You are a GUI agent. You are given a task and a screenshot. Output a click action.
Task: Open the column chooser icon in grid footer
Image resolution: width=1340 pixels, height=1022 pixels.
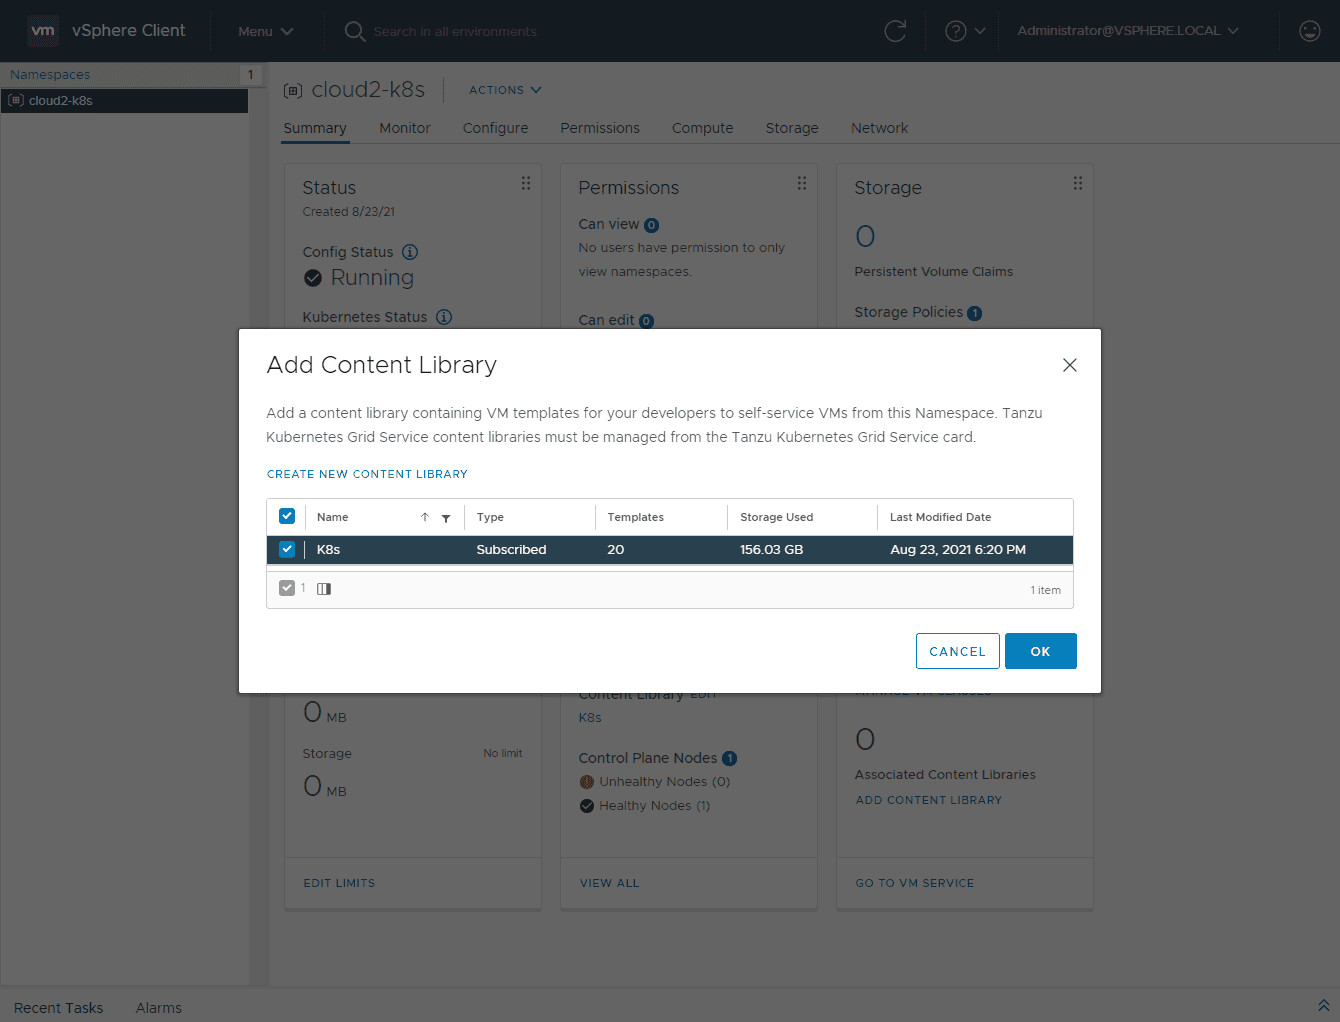324,589
